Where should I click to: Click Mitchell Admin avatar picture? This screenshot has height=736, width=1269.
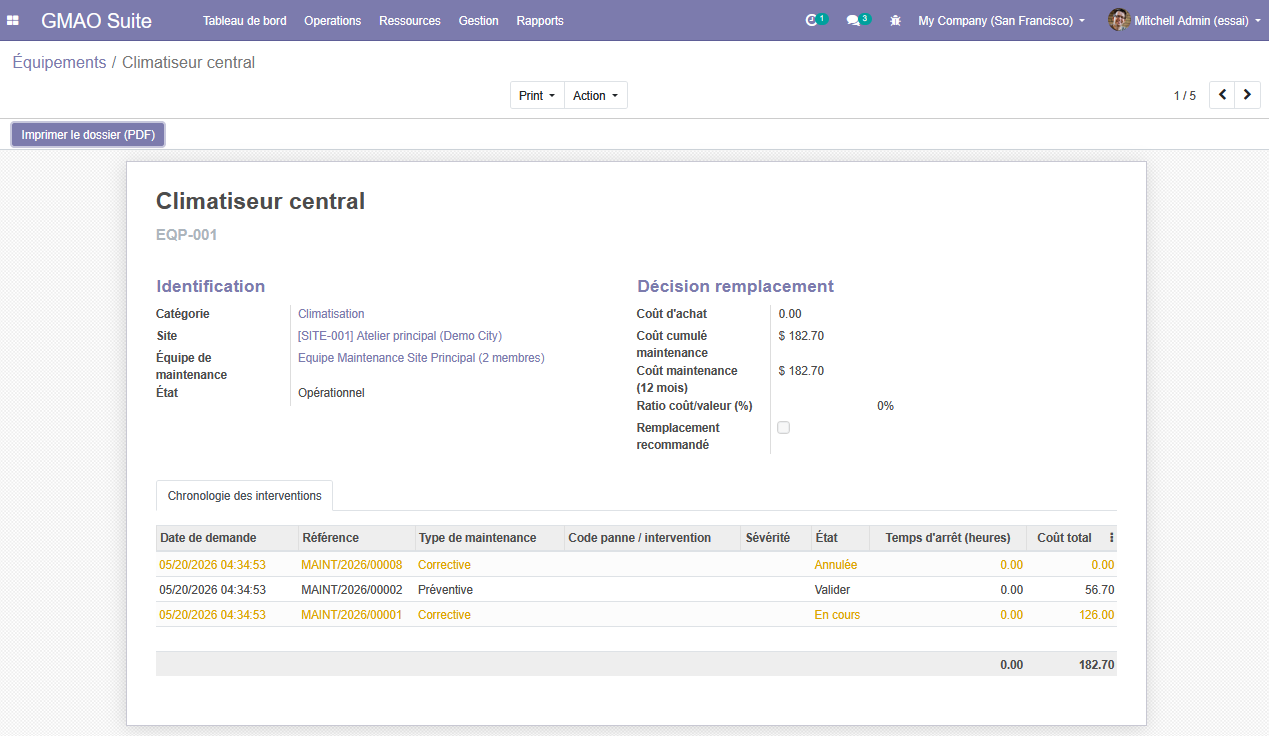pos(1119,20)
